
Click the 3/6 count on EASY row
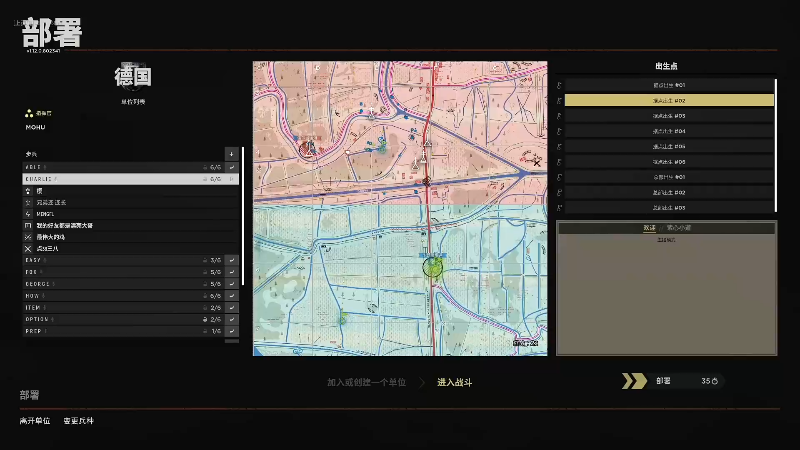click(215, 260)
